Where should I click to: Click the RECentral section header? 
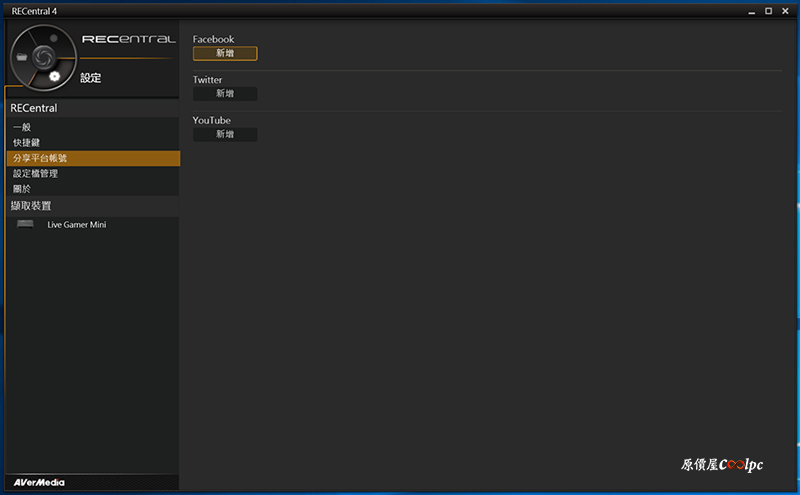pyautogui.click(x=92, y=108)
